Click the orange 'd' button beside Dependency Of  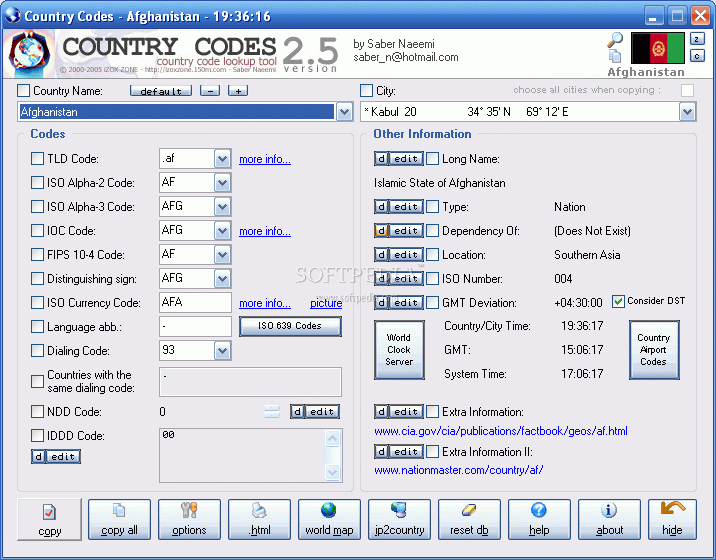[x=381, y=231]
